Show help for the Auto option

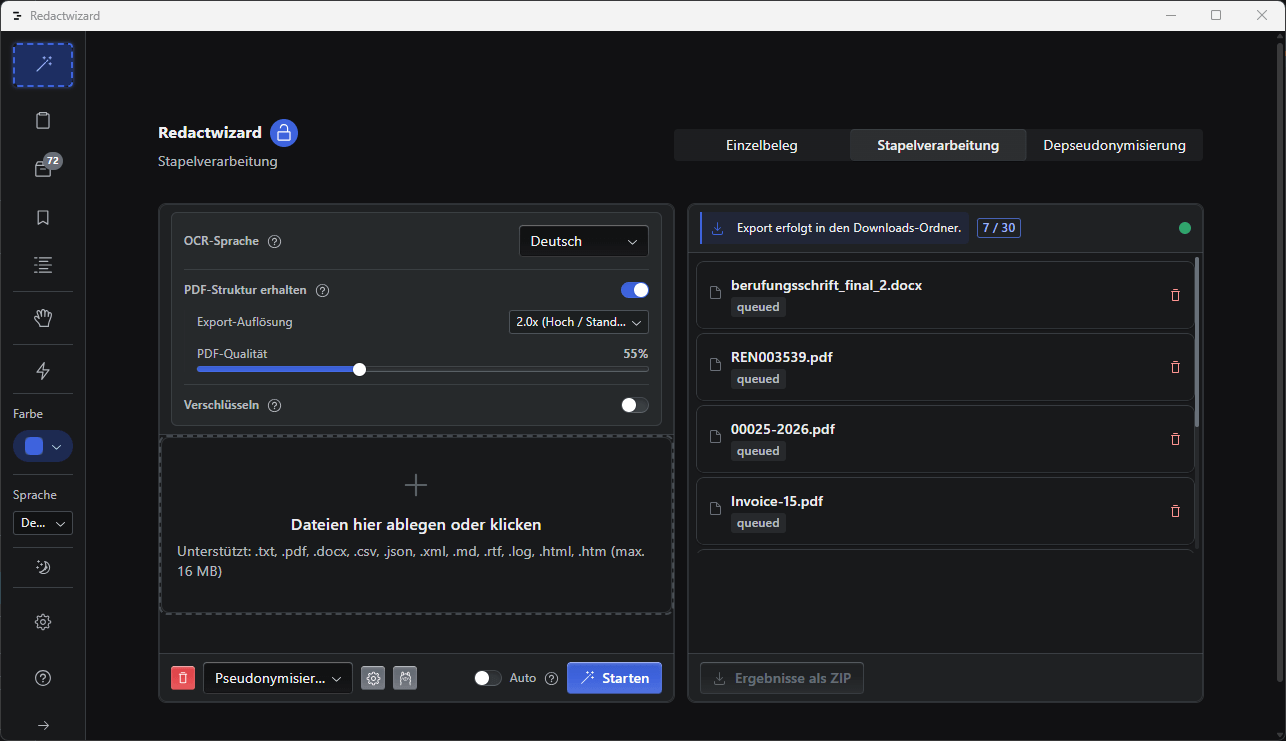pyautogui.click(x=551, y=678)
